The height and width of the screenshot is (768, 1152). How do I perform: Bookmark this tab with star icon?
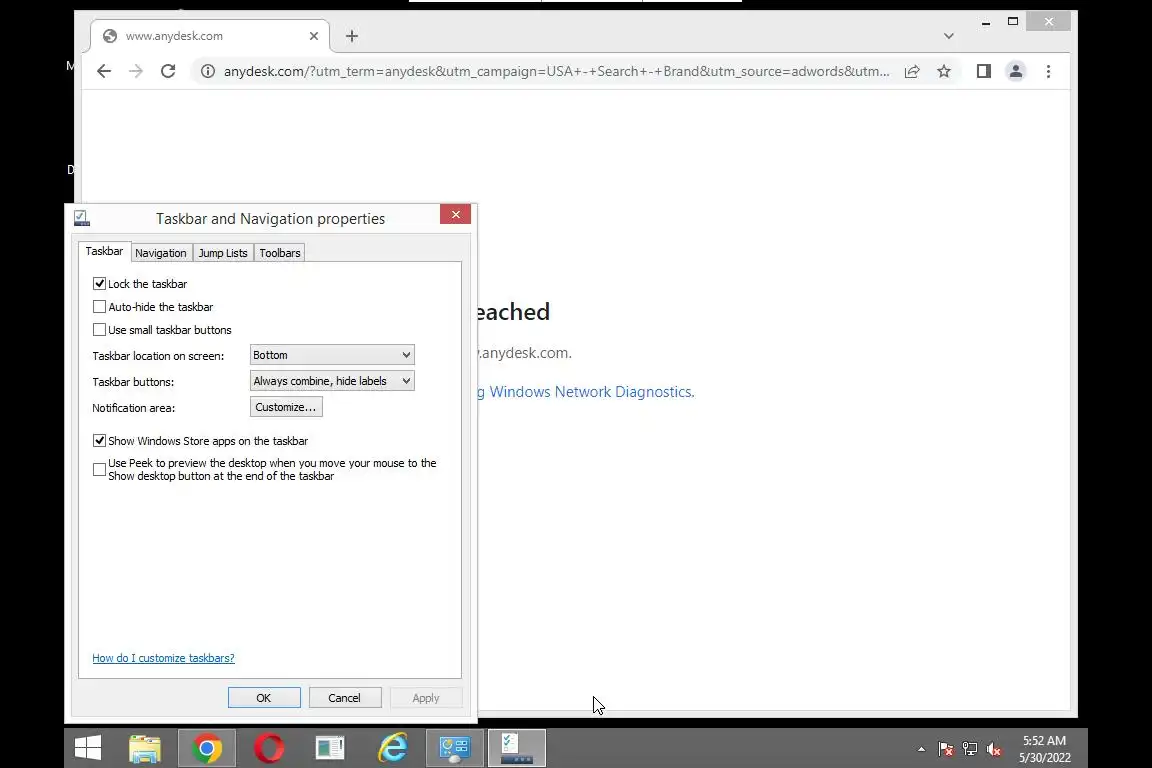pyautogui.click(x=944, y=71)
